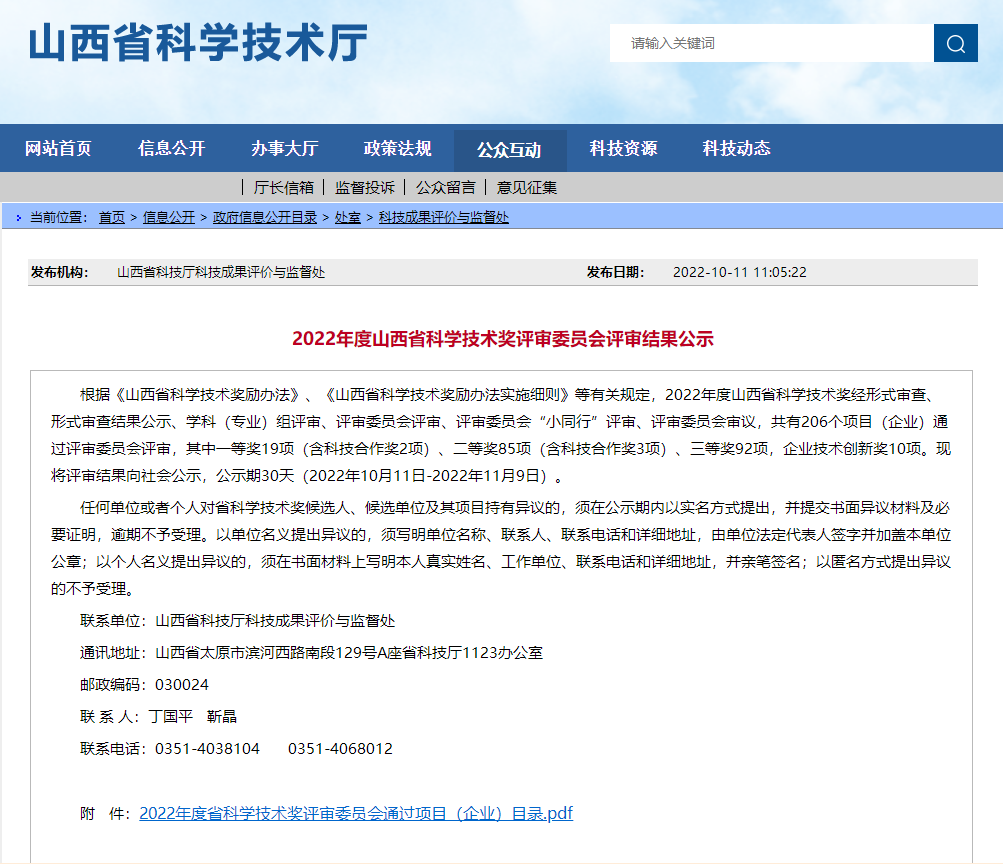1003x864 pixels.
Task: Open 科技资源 from the main menu
Action: point(623,149)
